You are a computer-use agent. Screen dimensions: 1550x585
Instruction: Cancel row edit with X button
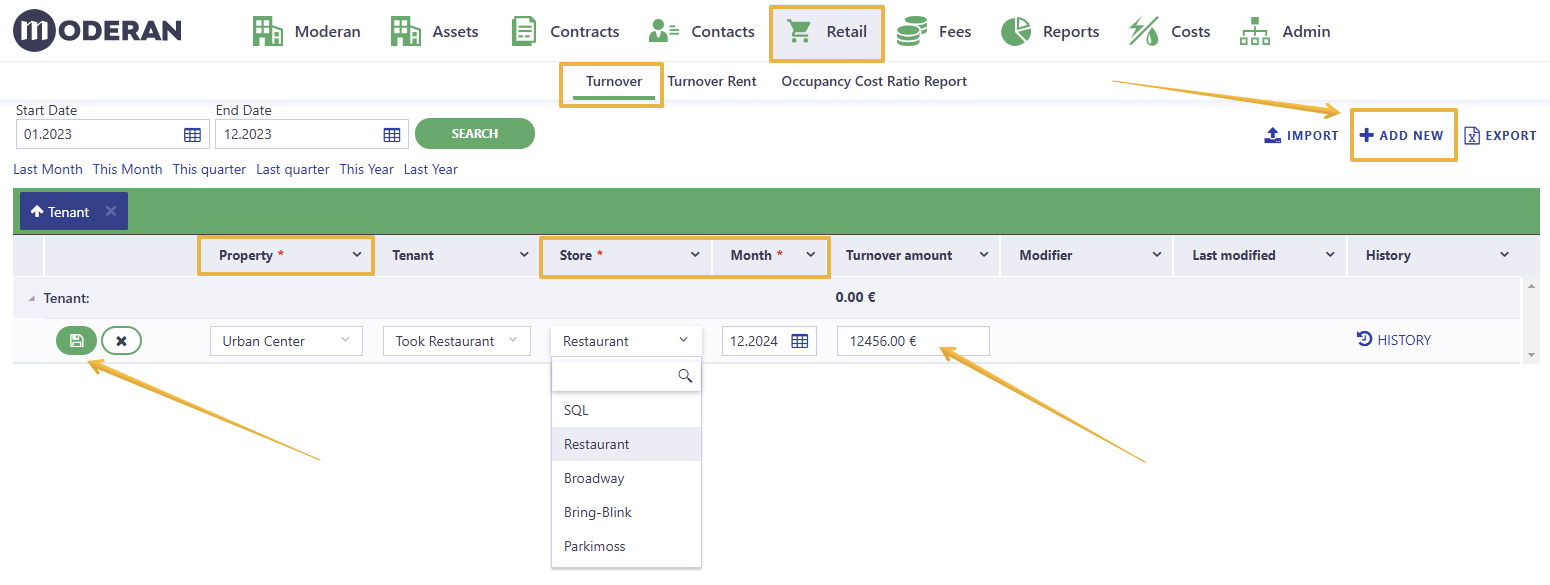pyautogui.click(x=121, y=341)
